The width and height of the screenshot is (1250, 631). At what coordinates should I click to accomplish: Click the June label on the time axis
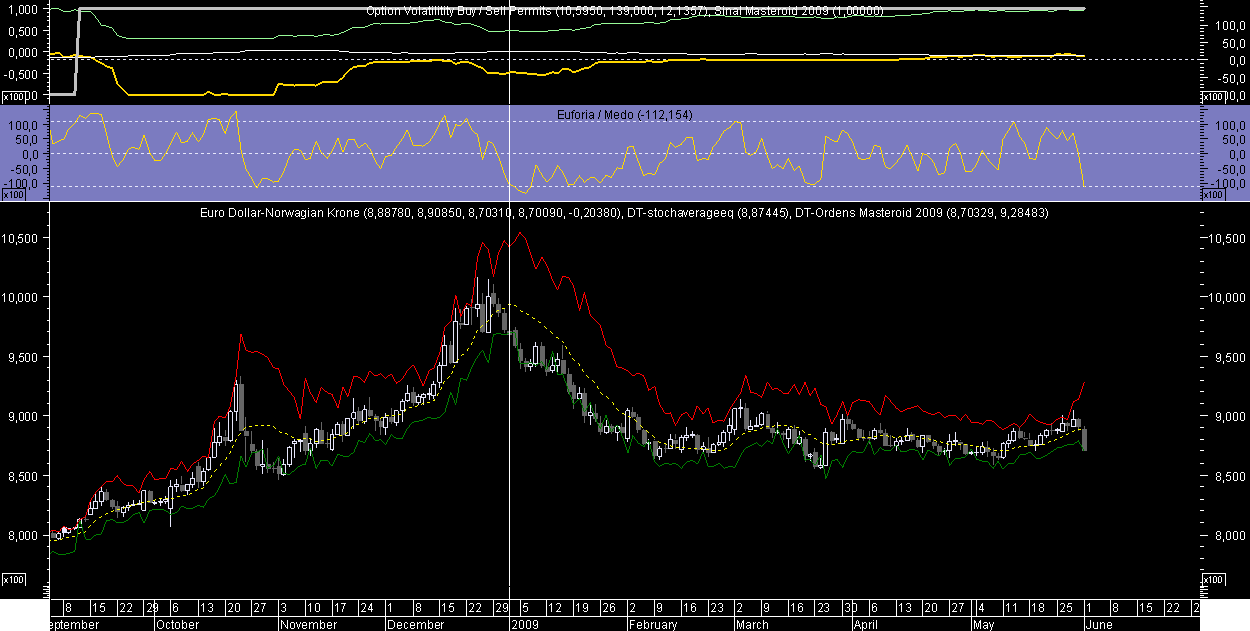pos(1099,624)
